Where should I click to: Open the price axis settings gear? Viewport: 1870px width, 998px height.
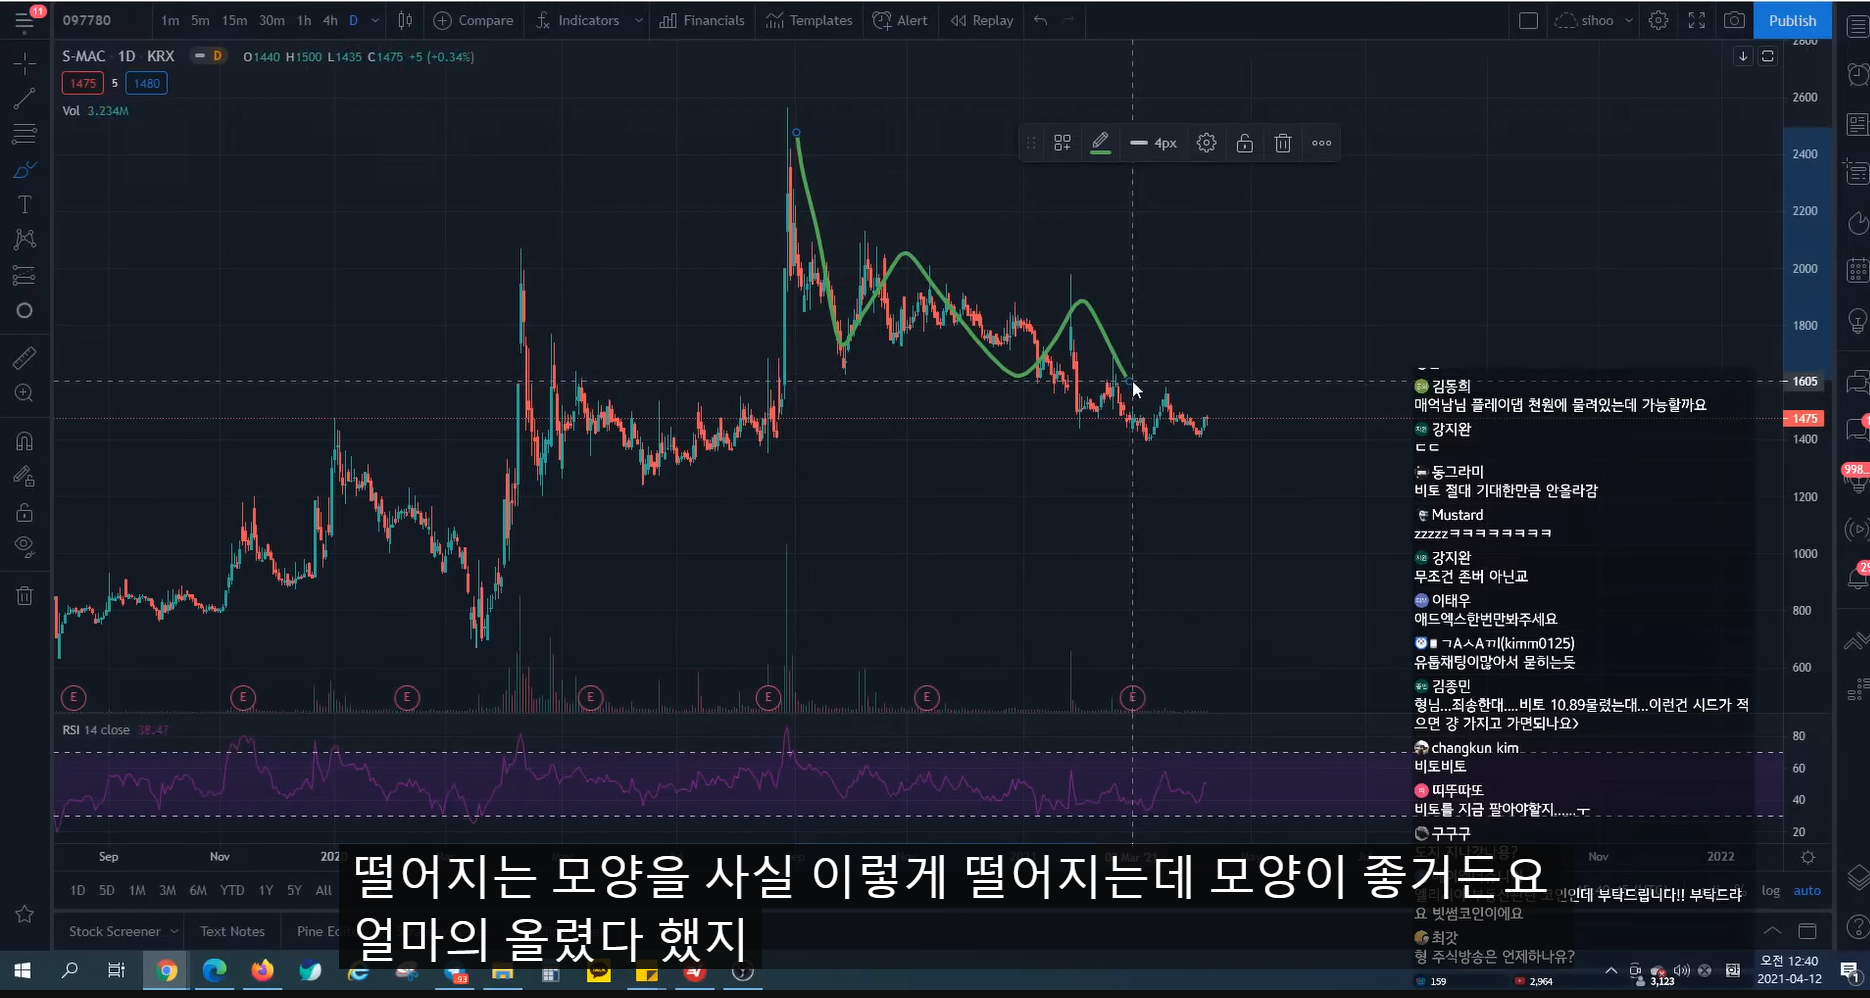(1808, 857)
